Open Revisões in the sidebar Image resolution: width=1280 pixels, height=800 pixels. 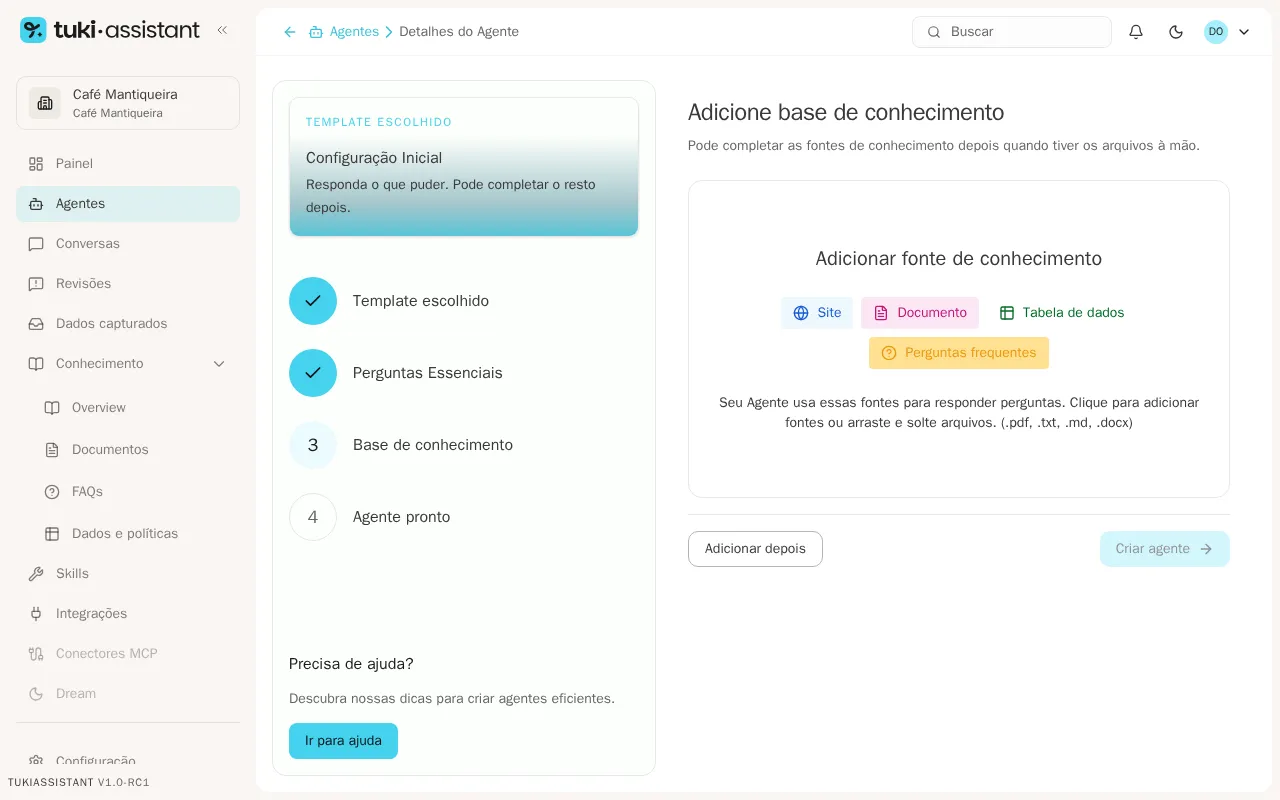click(x=128, y=284)
